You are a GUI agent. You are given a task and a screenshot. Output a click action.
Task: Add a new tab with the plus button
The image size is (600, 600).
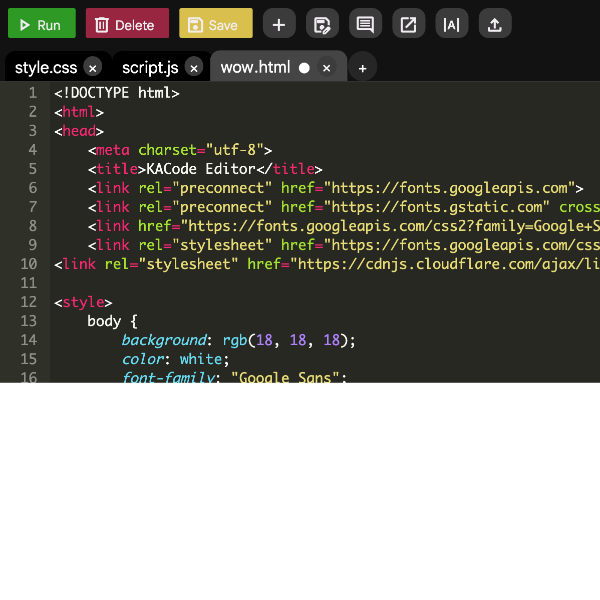tap(362, 68)
